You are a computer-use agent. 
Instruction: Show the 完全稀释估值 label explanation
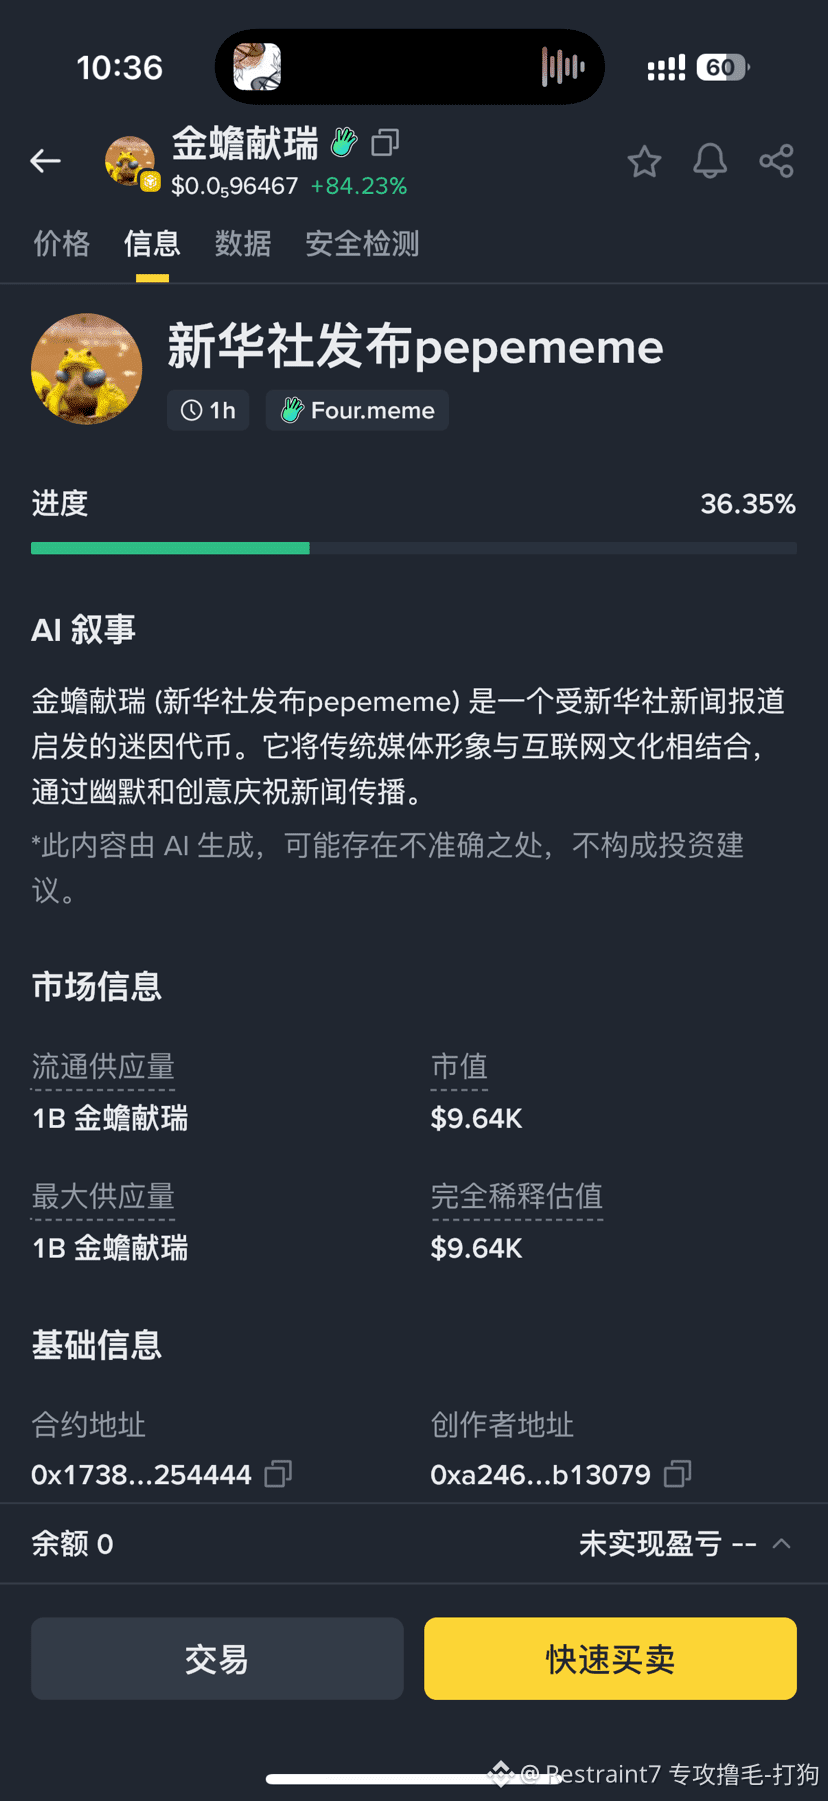(x=516, y=1197)
